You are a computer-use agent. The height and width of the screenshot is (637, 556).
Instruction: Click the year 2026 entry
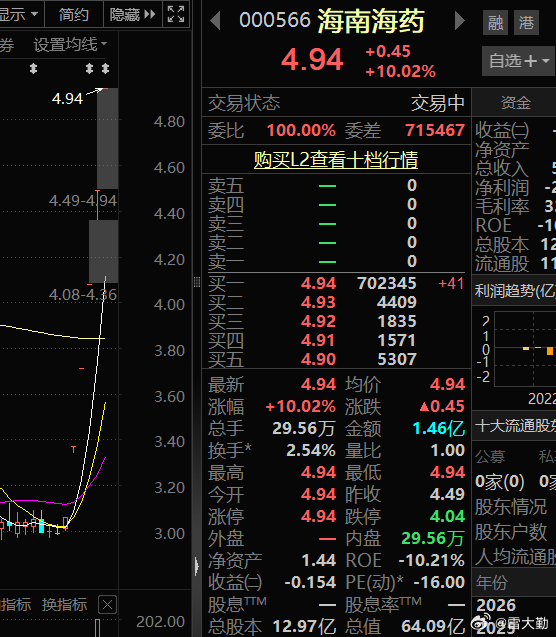pyautogui.click(x=496, y=605)
